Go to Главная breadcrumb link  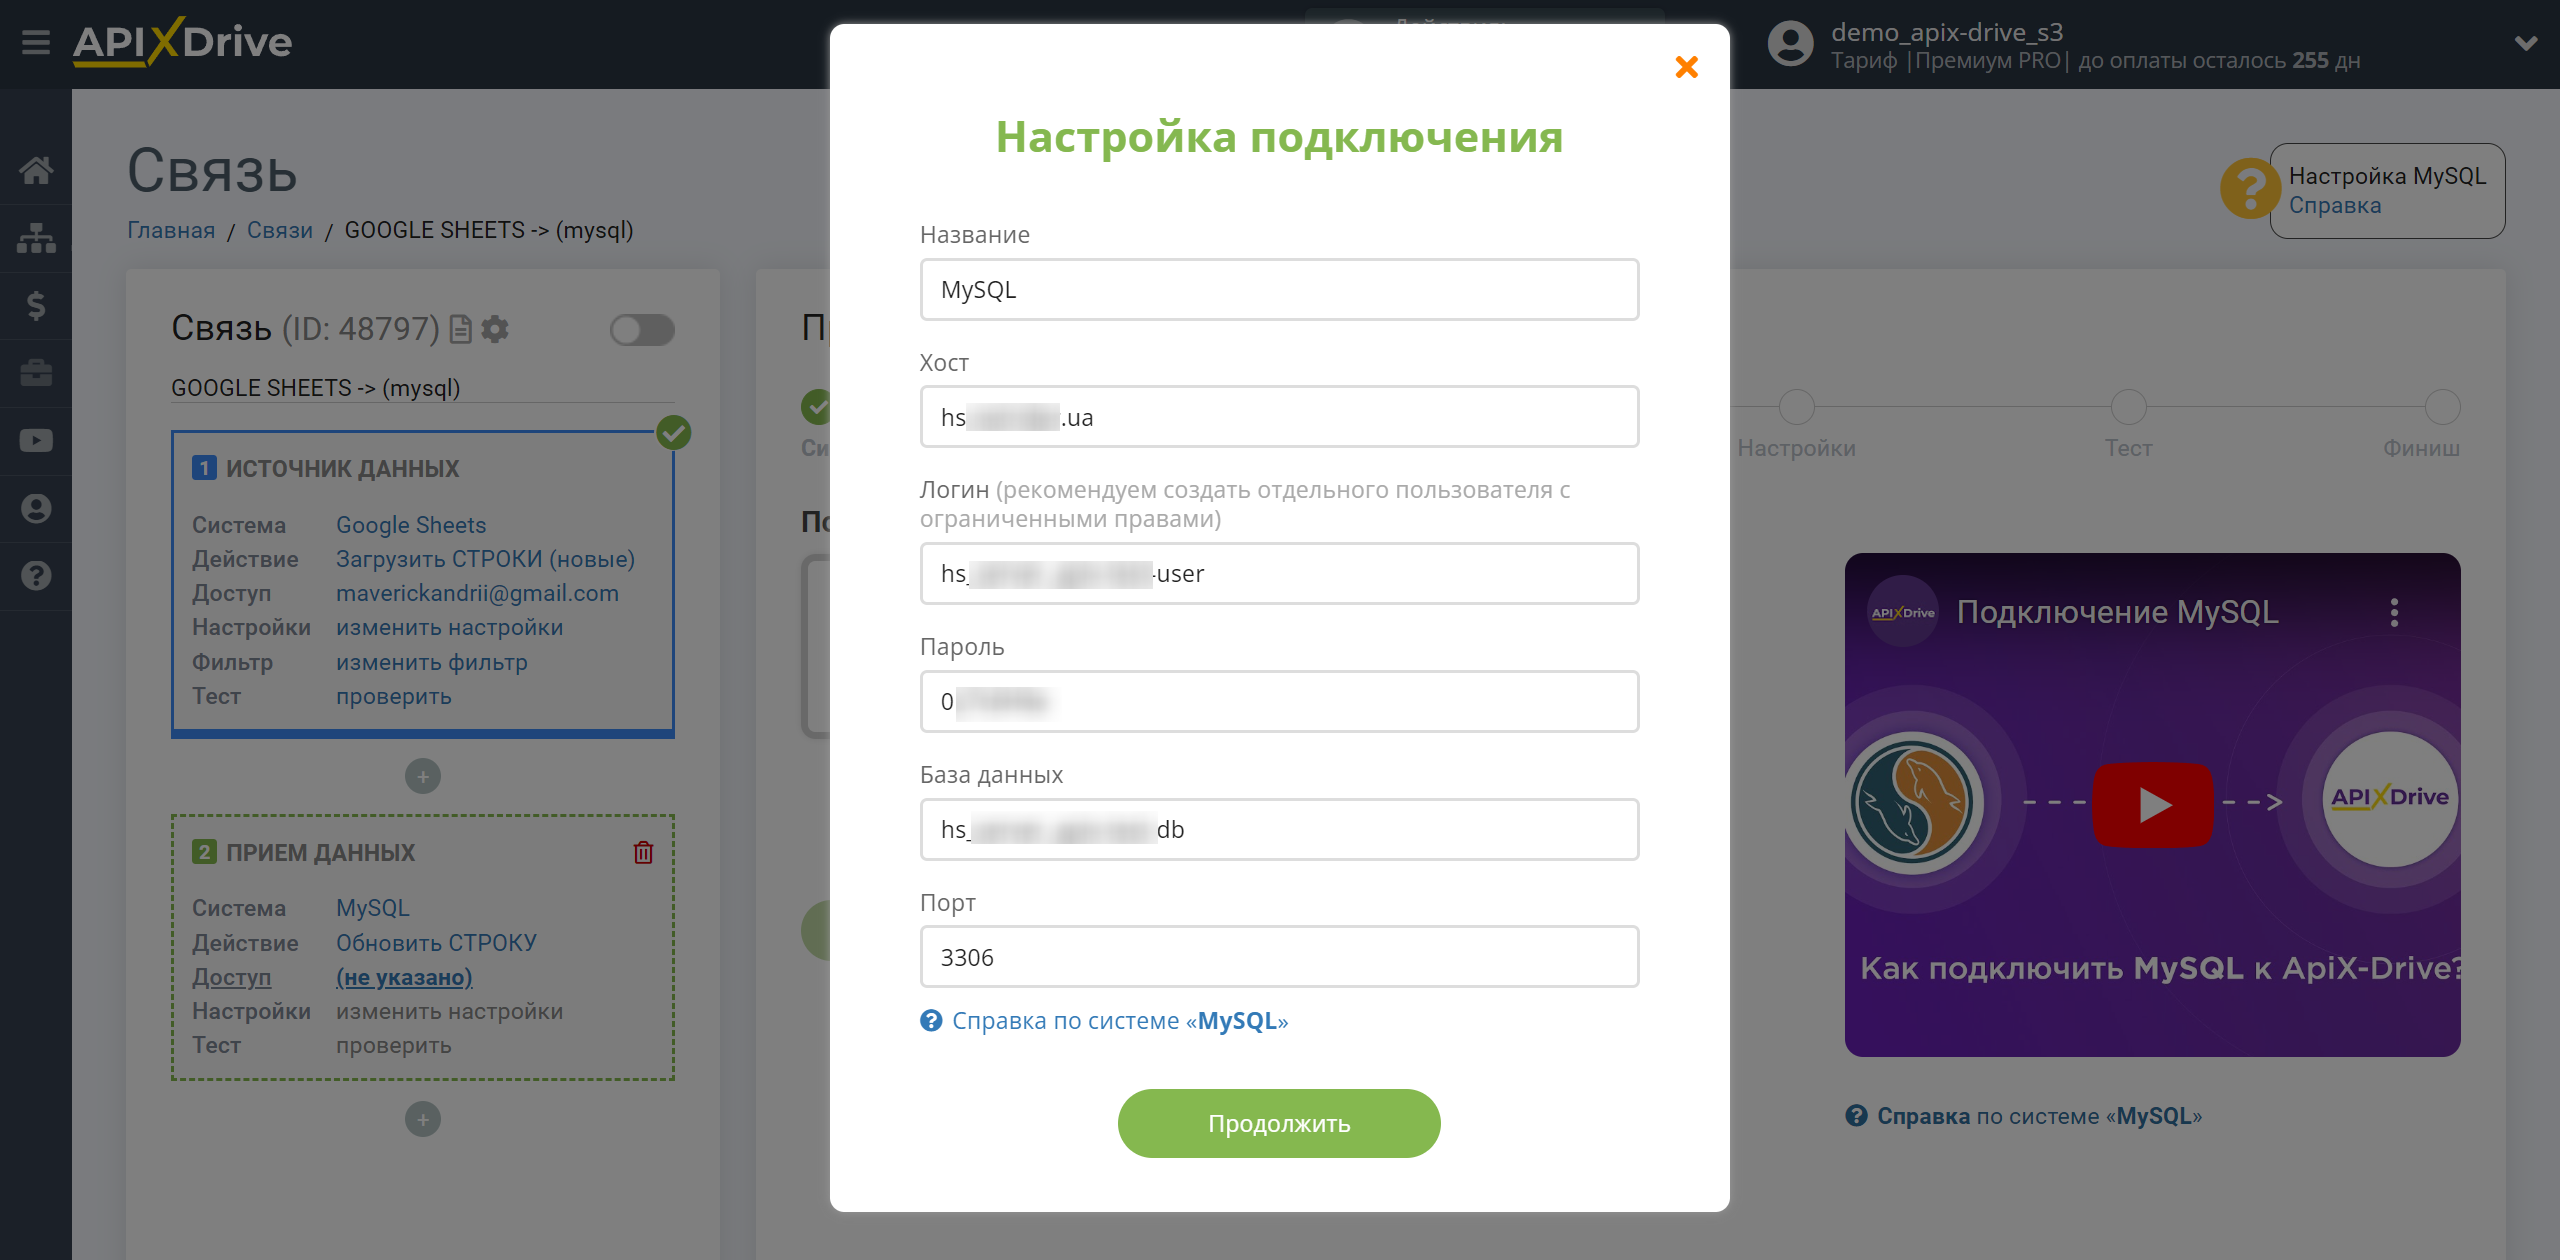[x=171, y=230]
